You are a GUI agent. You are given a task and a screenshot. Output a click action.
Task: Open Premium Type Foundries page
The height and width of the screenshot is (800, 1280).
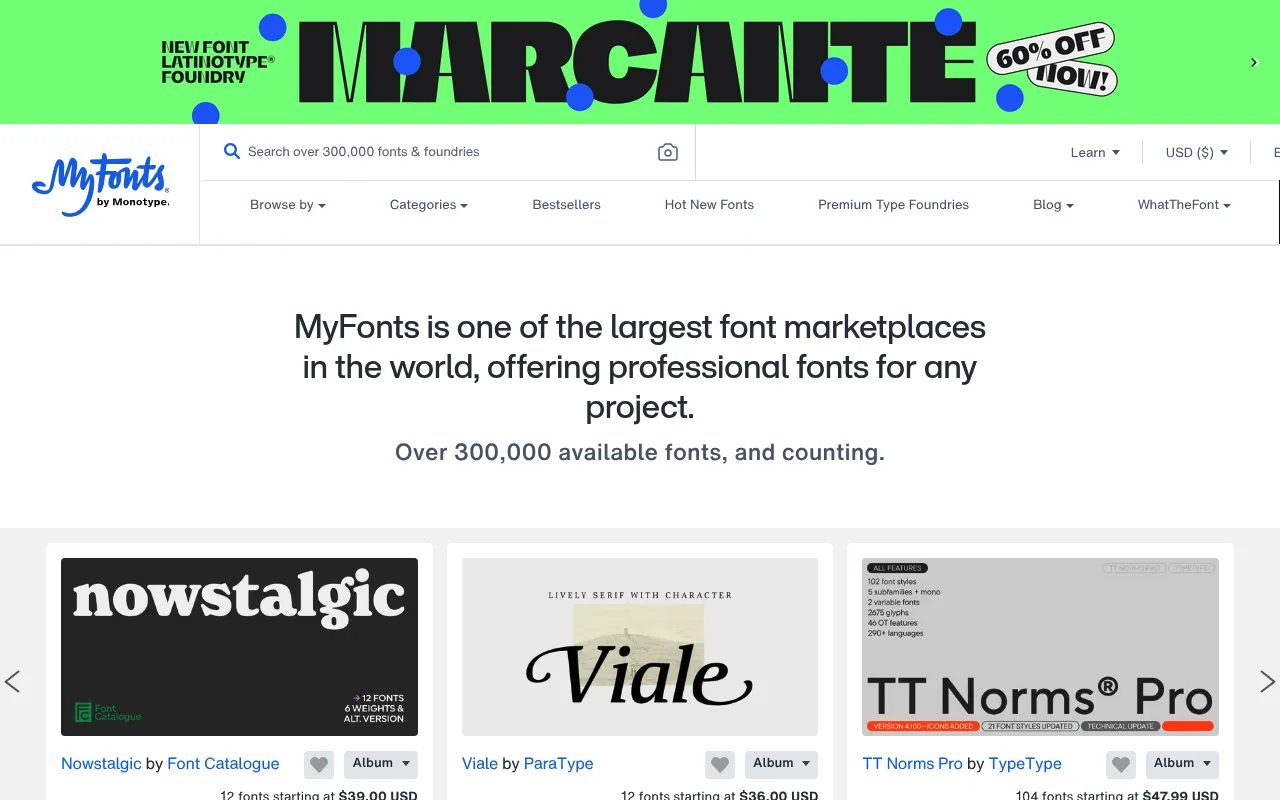(893, 205)
